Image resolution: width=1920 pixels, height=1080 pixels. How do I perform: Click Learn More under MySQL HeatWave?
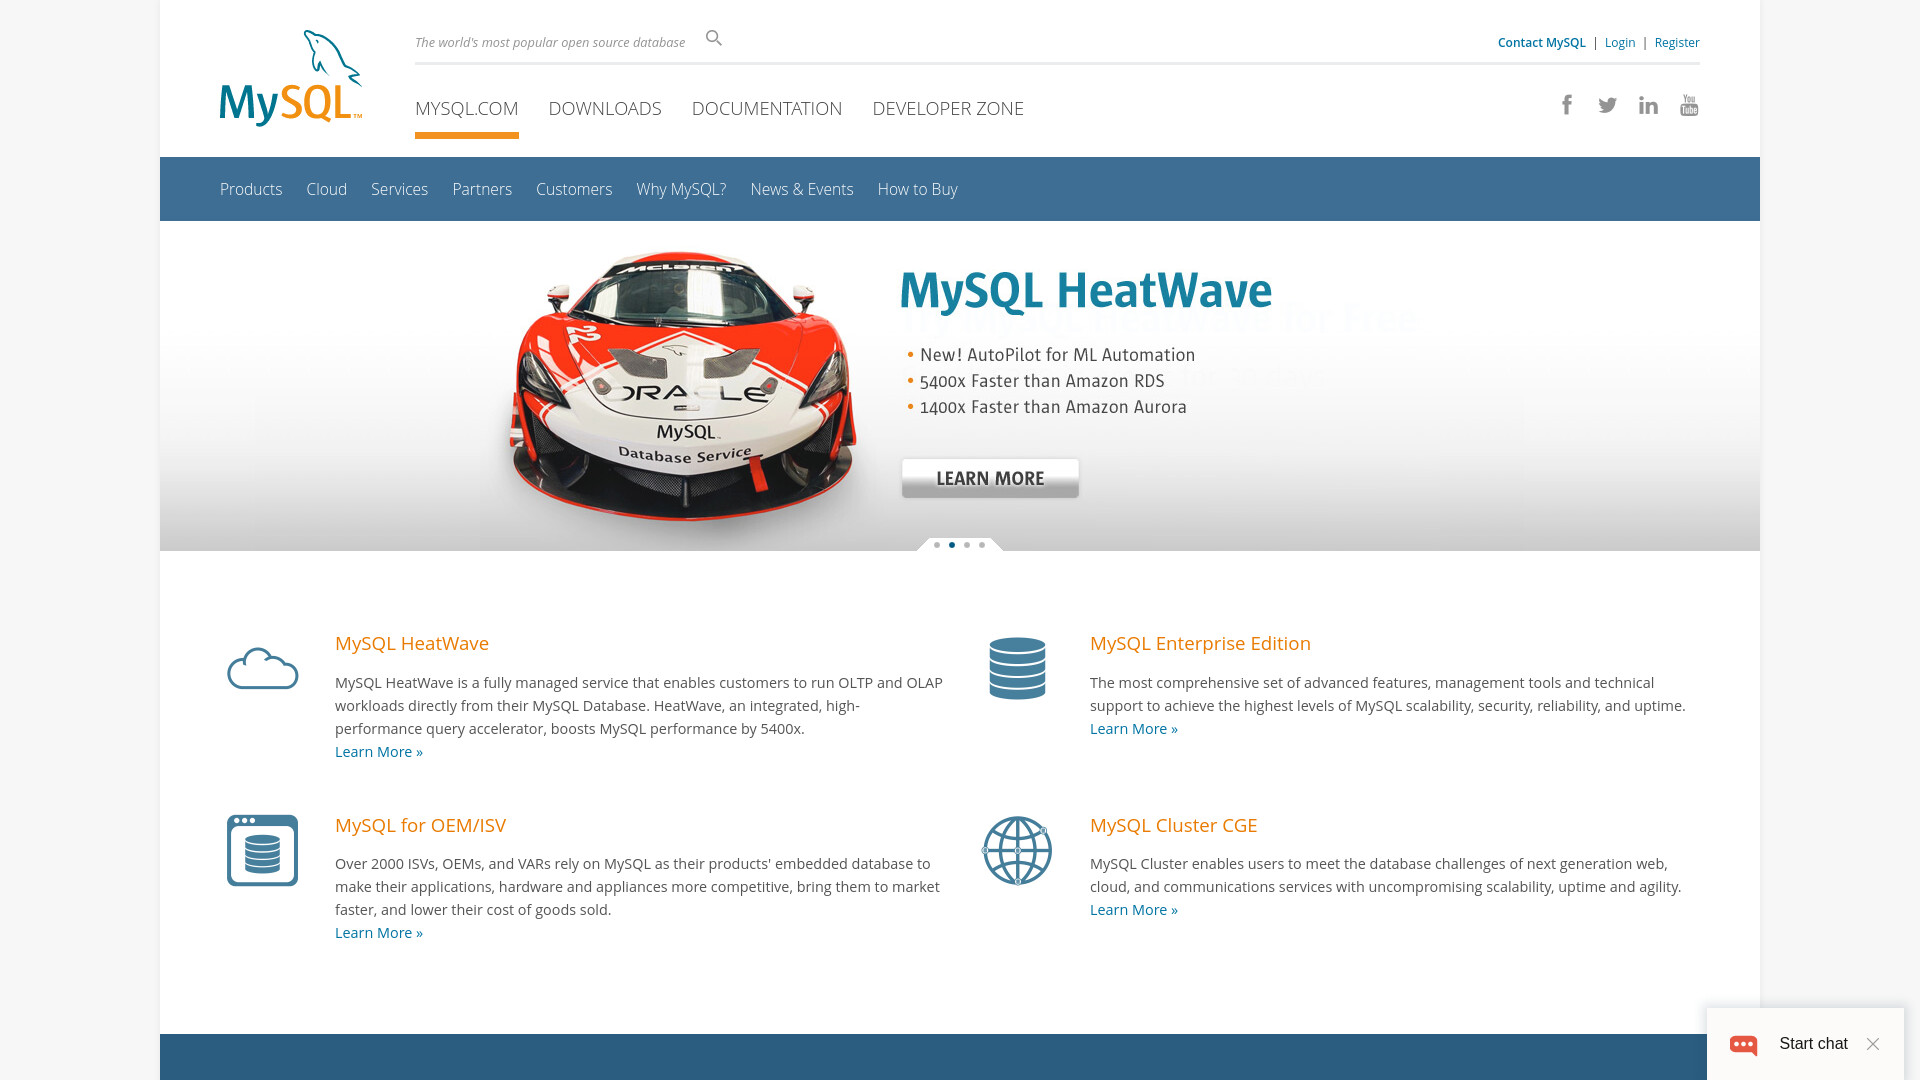379,752
